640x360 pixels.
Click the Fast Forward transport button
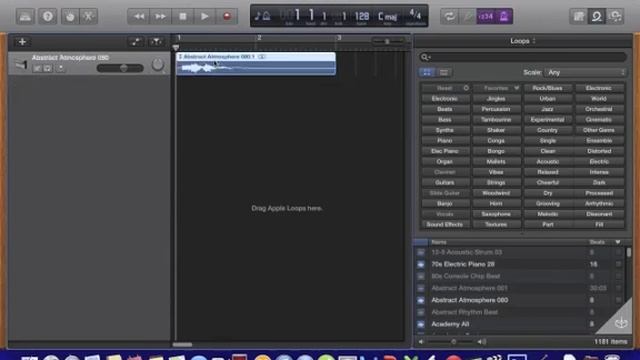coord(160,16)
